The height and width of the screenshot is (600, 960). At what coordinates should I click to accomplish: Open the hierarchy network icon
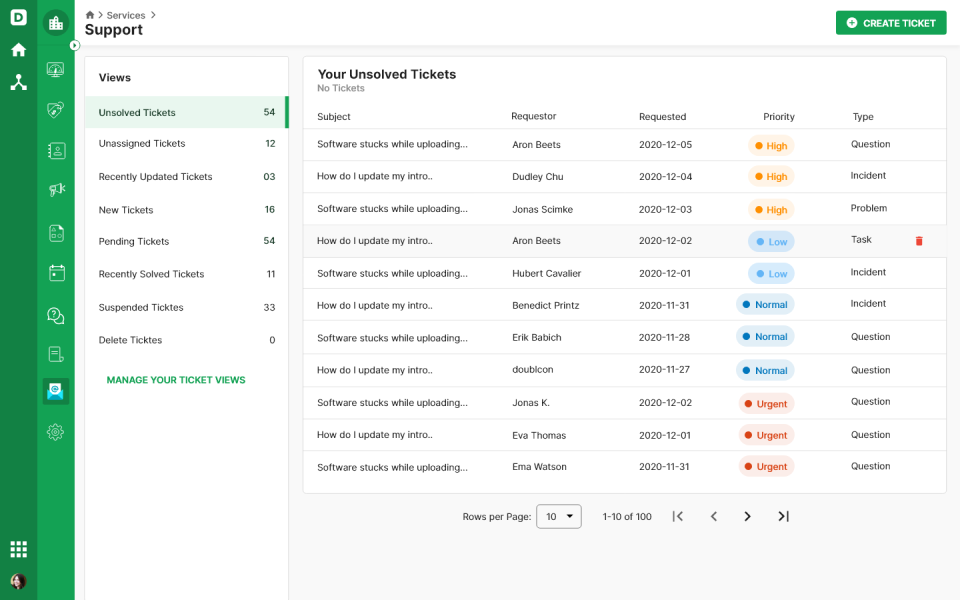click(x=18, y=82)
